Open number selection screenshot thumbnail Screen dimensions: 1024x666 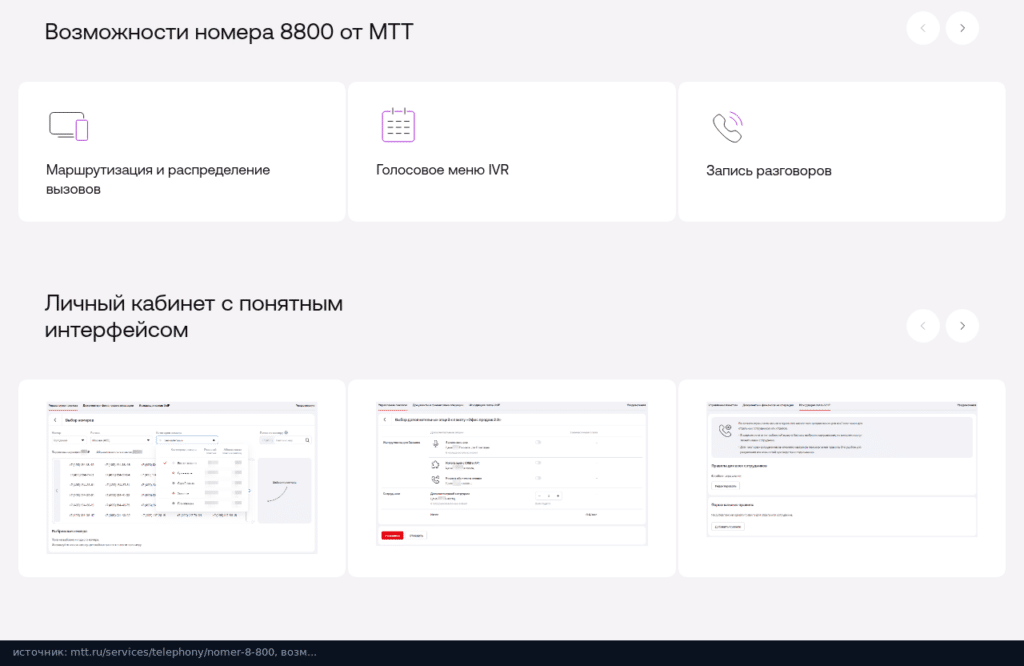pos(182,478)
